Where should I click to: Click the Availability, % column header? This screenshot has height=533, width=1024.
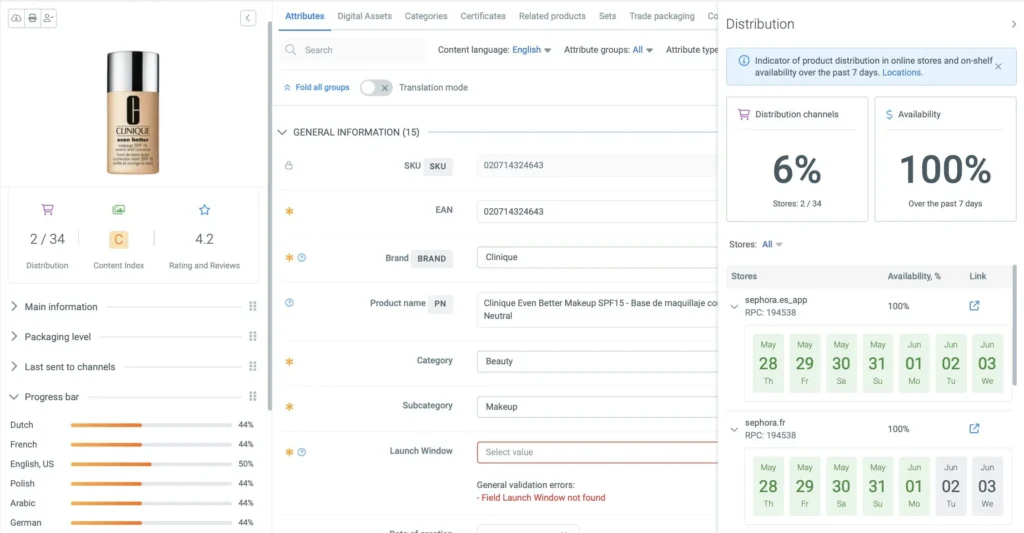(914, 276)
